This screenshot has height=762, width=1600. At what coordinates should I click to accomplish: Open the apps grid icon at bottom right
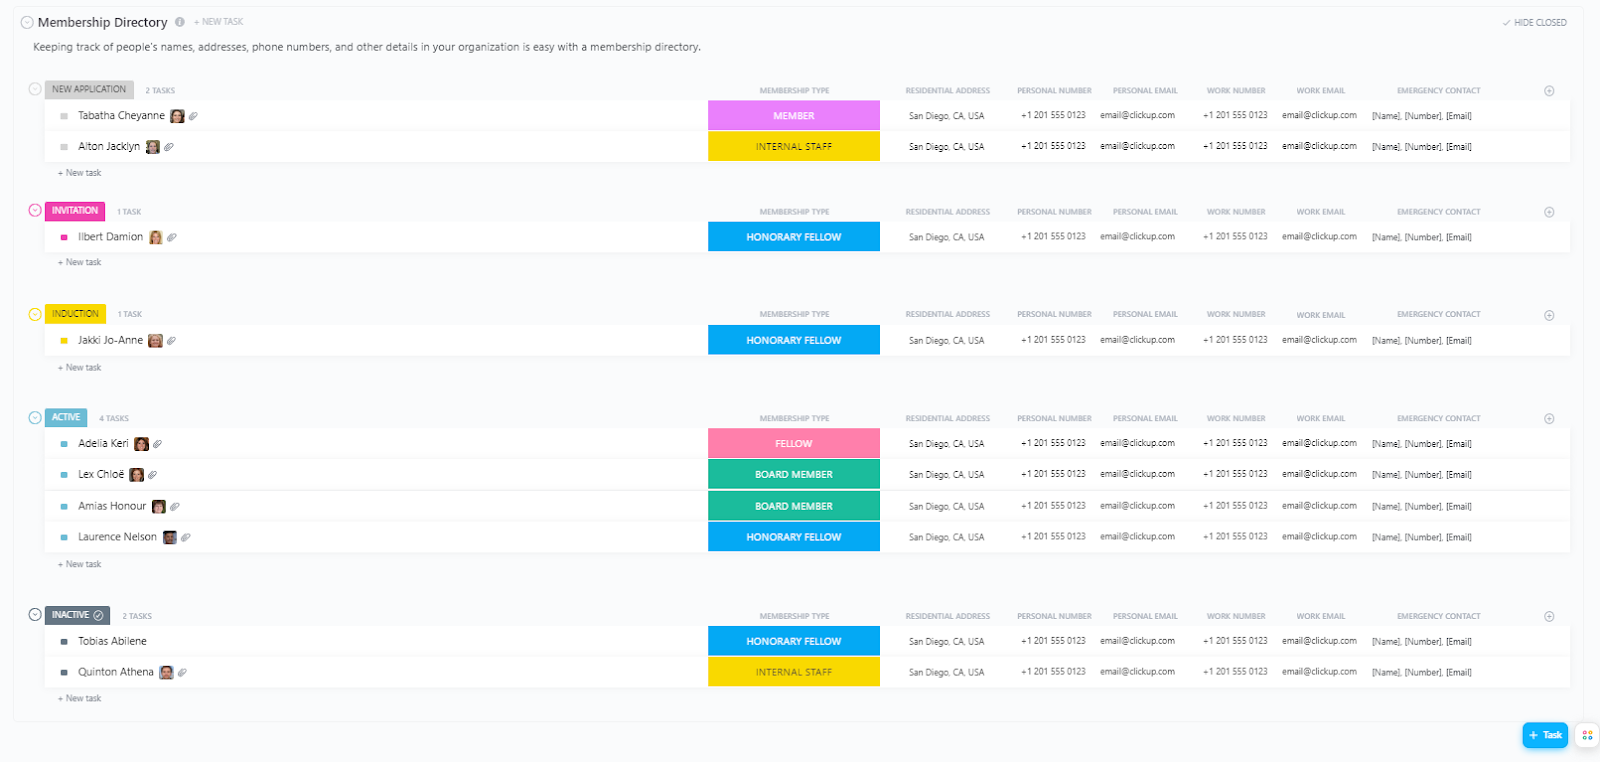(x=1587, y=735)
